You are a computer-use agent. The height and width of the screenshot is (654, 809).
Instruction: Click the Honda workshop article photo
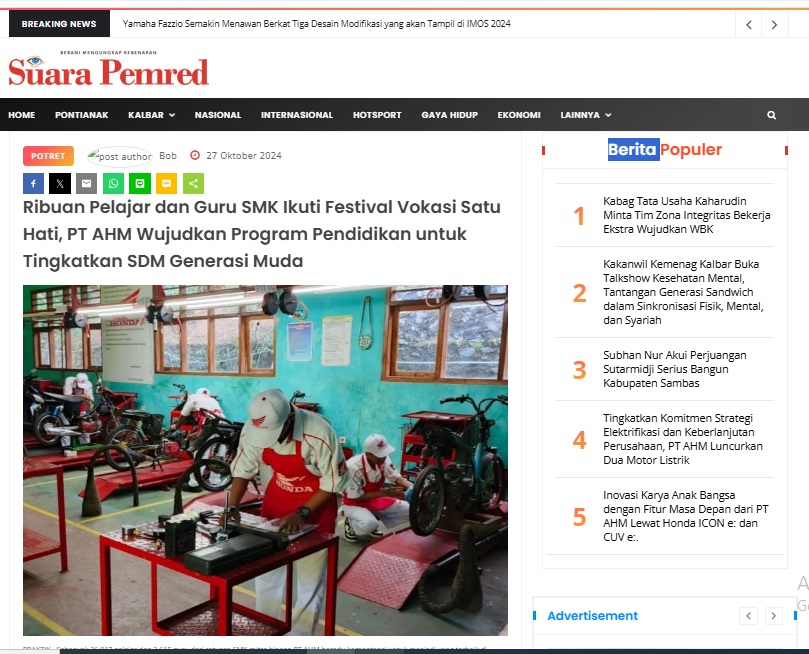point(265,460)
